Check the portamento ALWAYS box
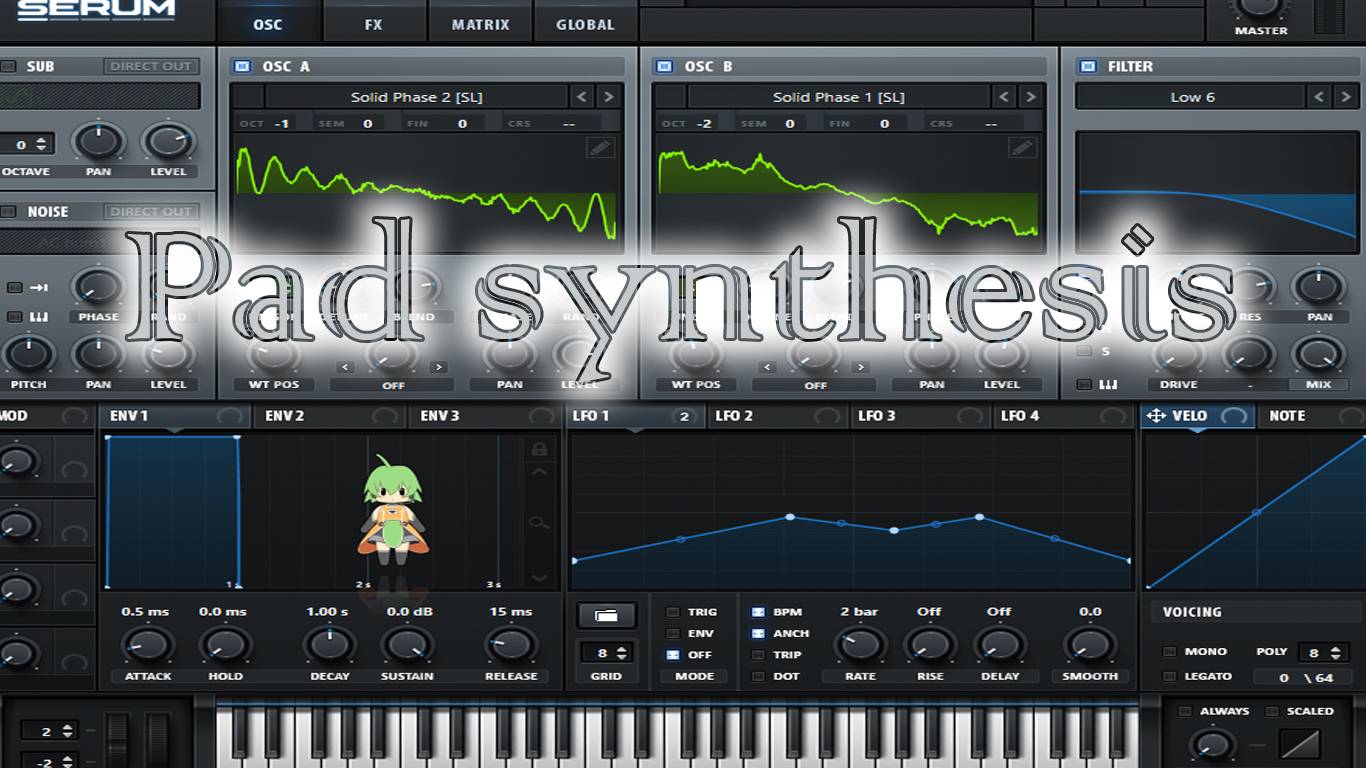Screen dimensions: 1366x768 point(1186,711)
